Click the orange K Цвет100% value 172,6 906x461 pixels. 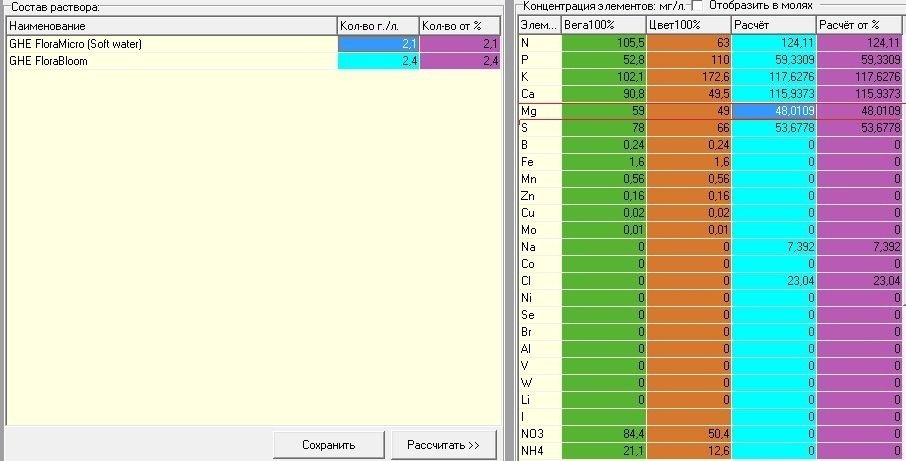coord(688,77)
